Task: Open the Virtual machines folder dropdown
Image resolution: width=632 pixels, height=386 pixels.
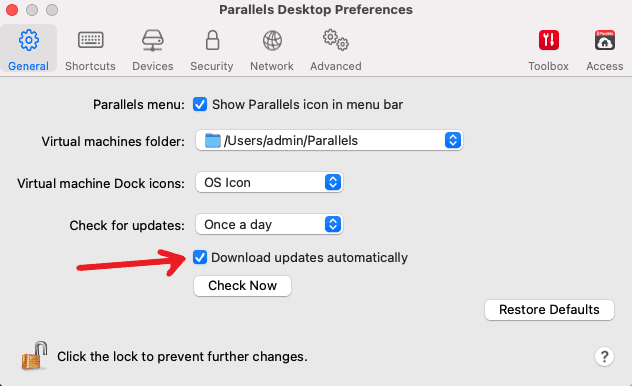Action: [329, 140]
